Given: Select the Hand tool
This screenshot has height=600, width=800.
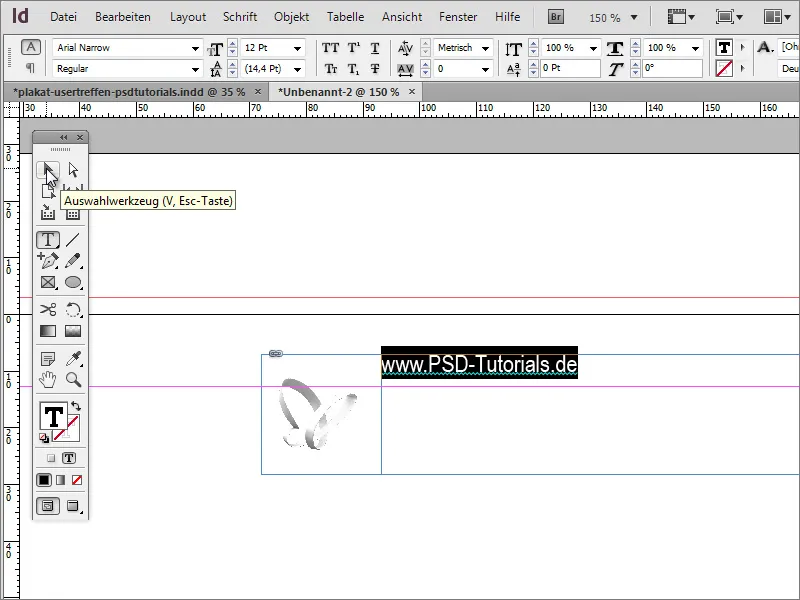Looking at the screenshot, I should coord(48,380).
